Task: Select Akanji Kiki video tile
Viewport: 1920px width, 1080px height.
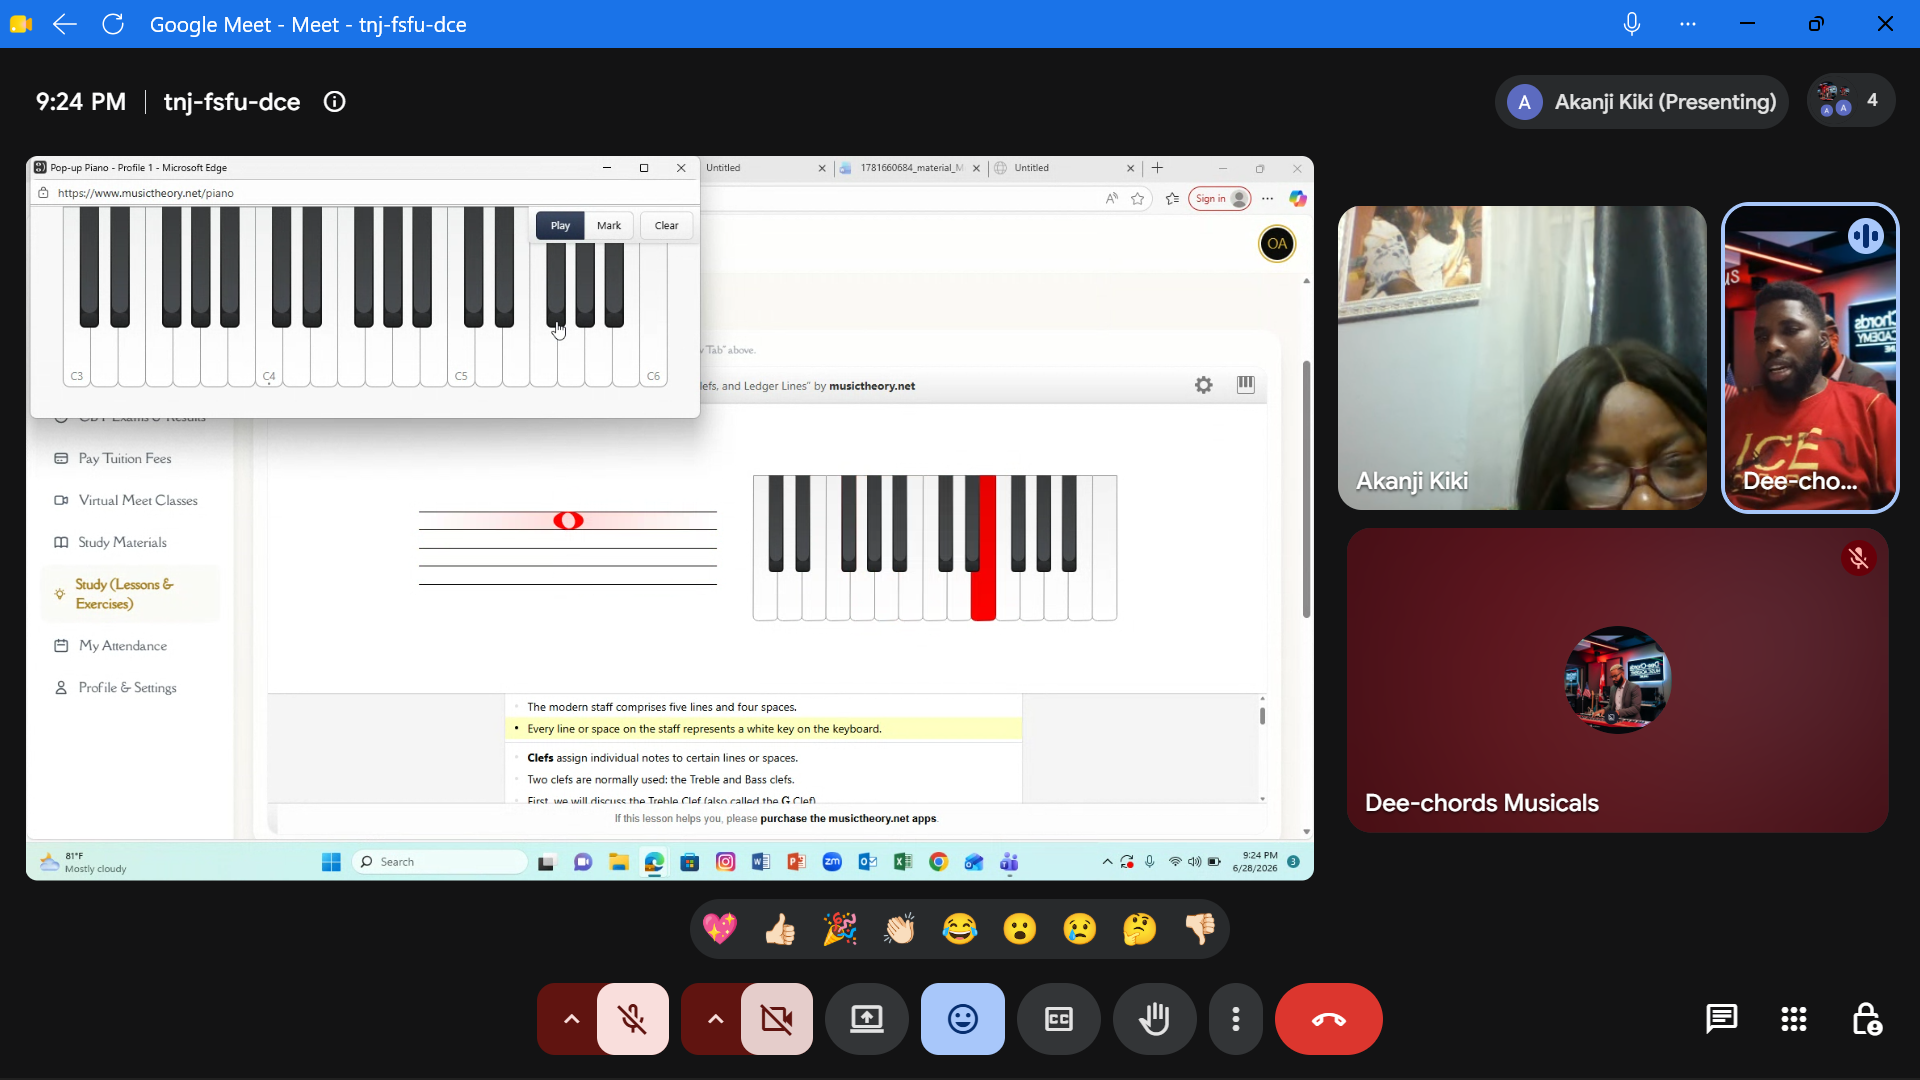Action: point(1522,358)
